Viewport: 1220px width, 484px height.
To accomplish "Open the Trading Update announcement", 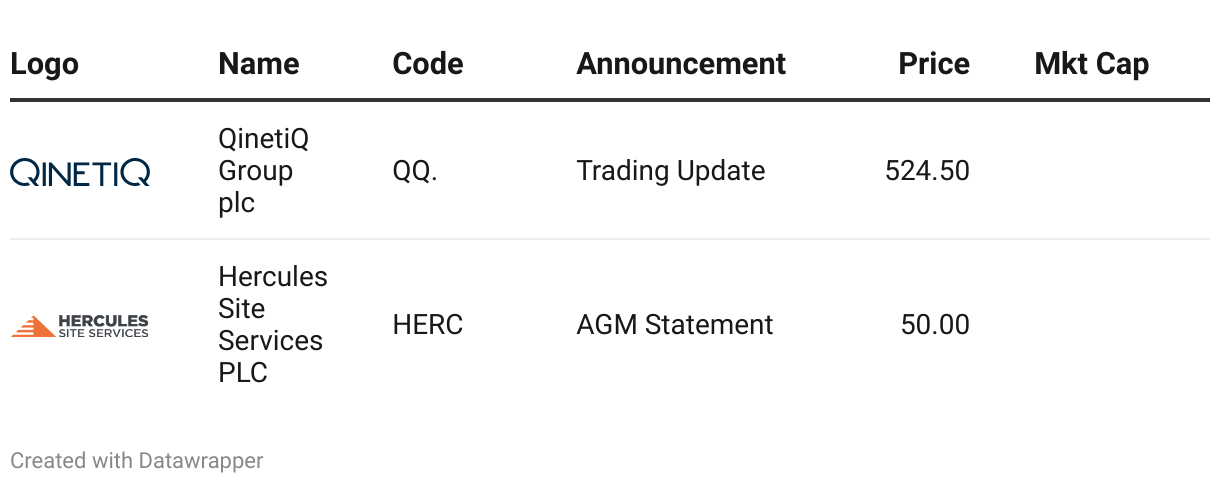I will pyautogui.click(x=671, y=171).
